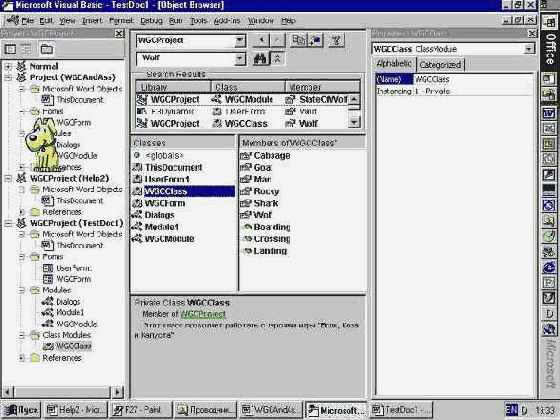Open the Start button on taskbar

21,410
